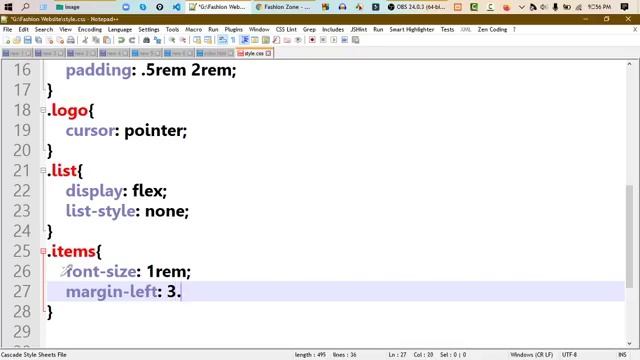The image size is (640, 360).
Task: Toggle file monitoring eye icon
Action: click(x=298, y=40)
